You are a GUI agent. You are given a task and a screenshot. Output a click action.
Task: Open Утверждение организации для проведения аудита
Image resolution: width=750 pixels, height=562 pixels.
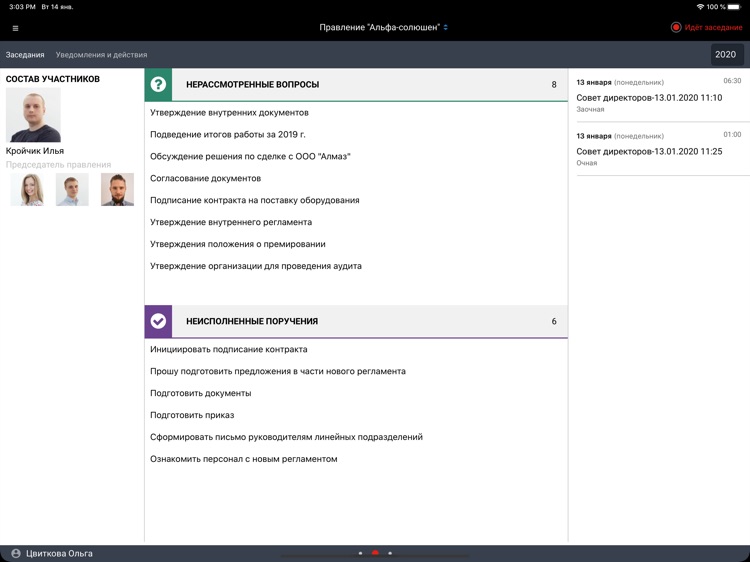coord(256,266)
